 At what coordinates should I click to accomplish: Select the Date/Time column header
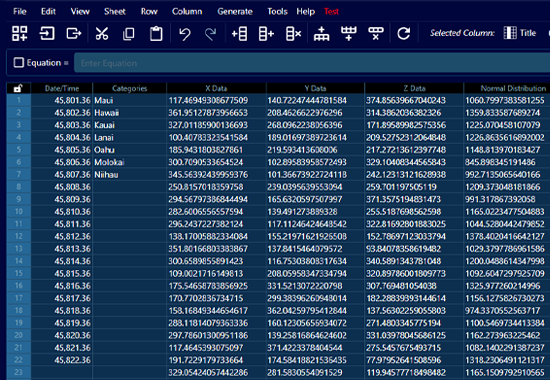(62, 88)
